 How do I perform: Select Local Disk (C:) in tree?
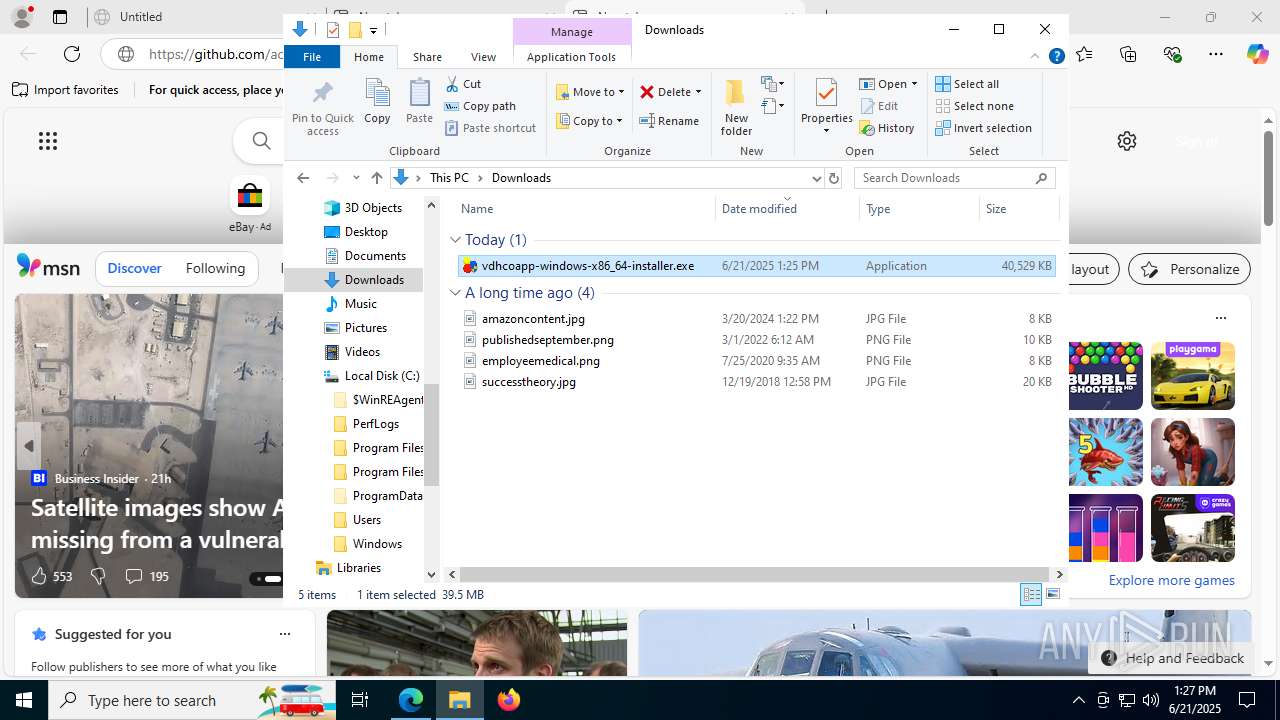click(370, 376)
